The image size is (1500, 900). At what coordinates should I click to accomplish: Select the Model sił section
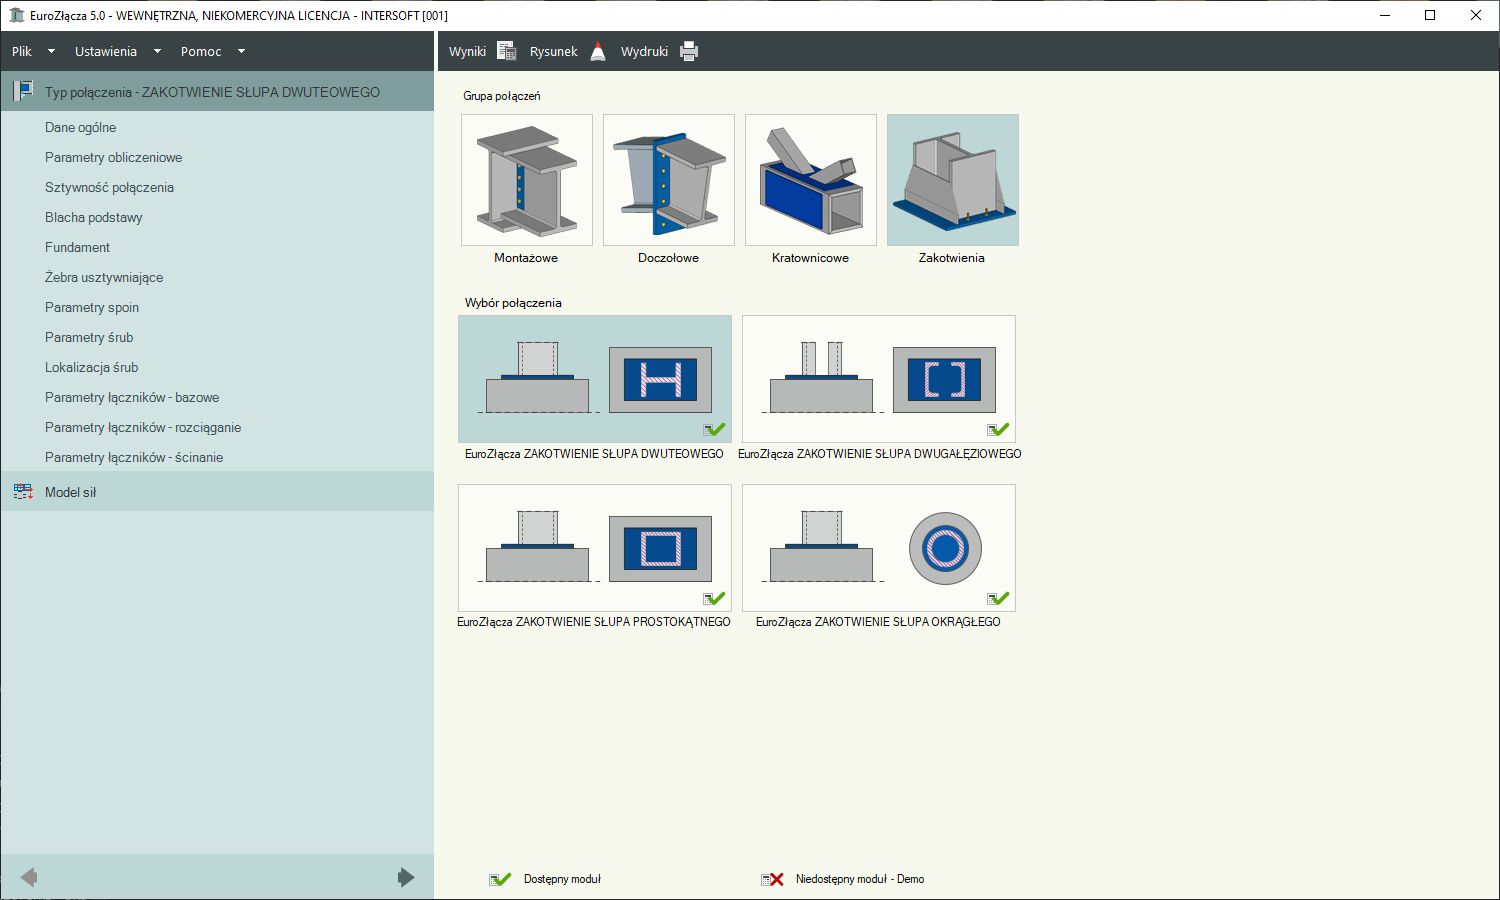click(217, 492)
